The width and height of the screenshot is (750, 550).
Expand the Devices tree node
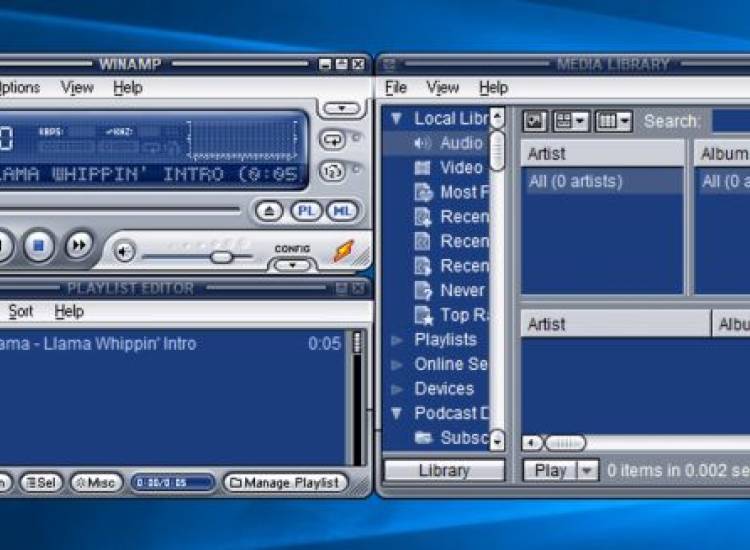pos(397,389)
